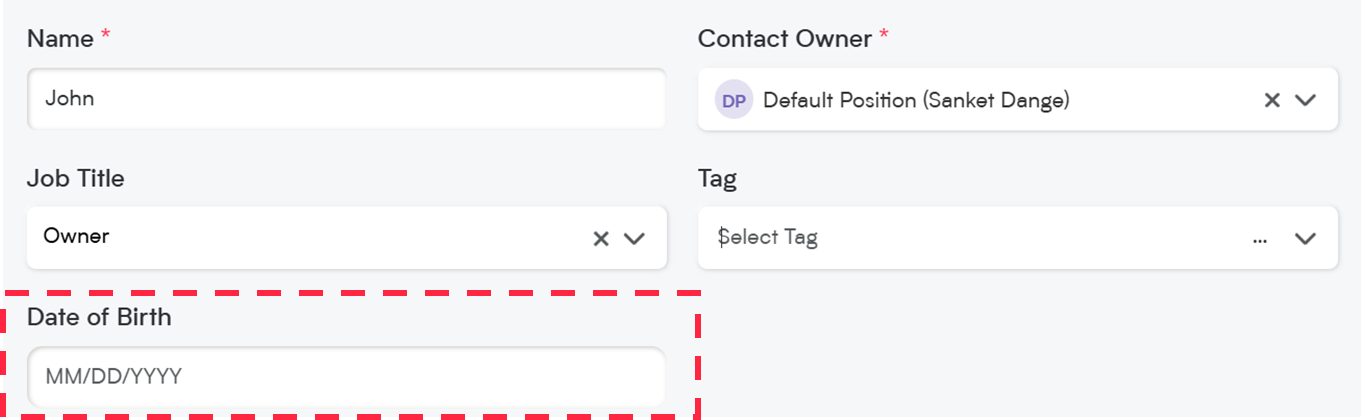
Task: Focus the Date of Birth MM/DD/YYYY field
Action: [x=346, y=377]
